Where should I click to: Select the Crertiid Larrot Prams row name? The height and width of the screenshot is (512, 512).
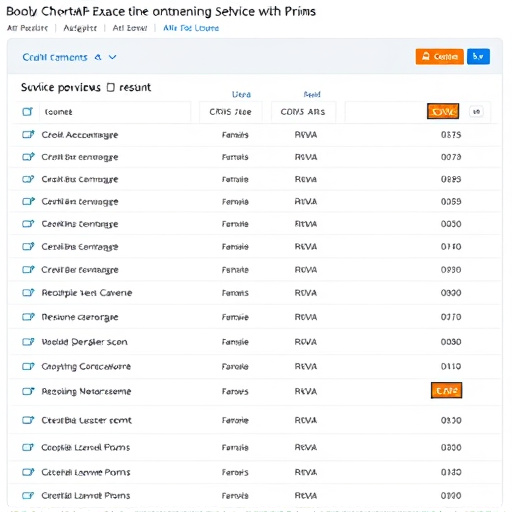(86, 496)
